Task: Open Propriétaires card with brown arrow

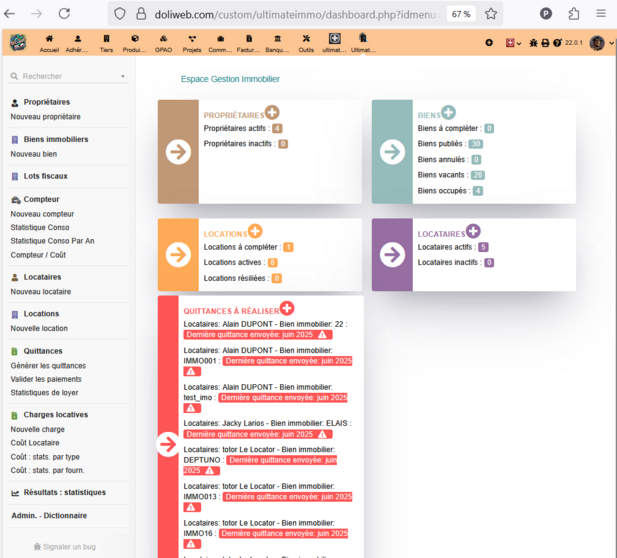Action: (178, 152)
